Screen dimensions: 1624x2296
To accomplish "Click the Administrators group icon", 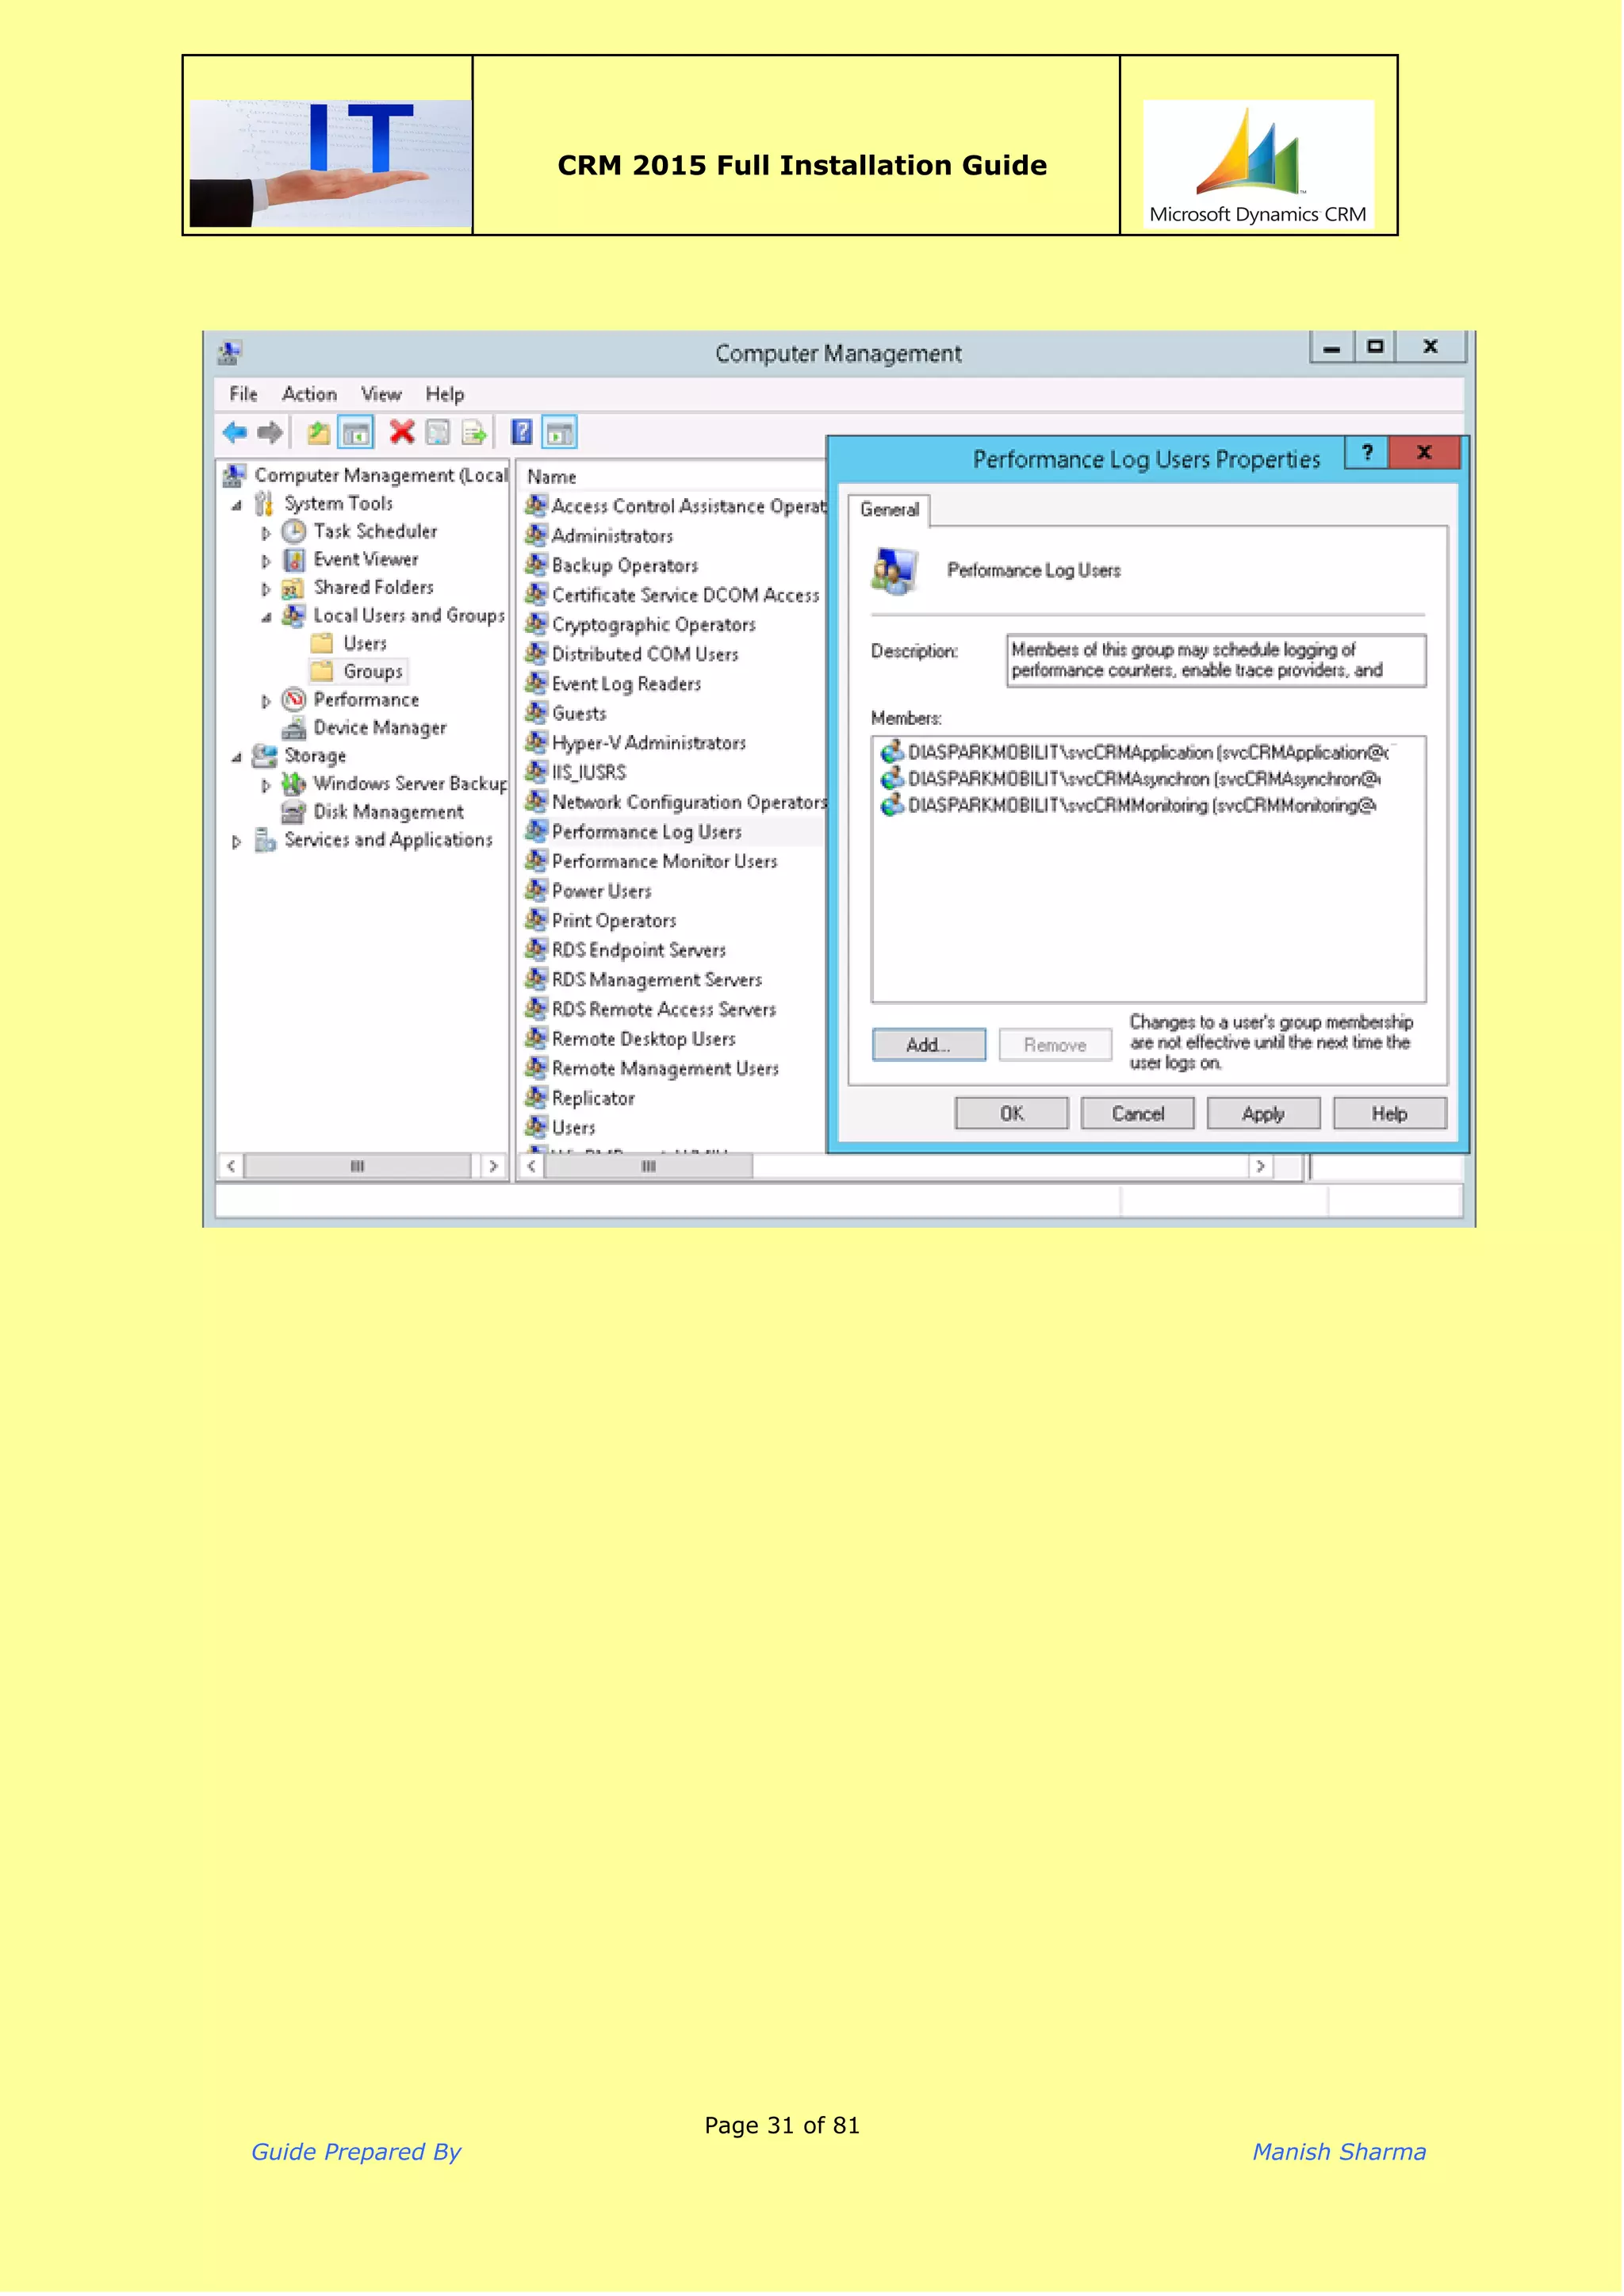I will 537,536.
